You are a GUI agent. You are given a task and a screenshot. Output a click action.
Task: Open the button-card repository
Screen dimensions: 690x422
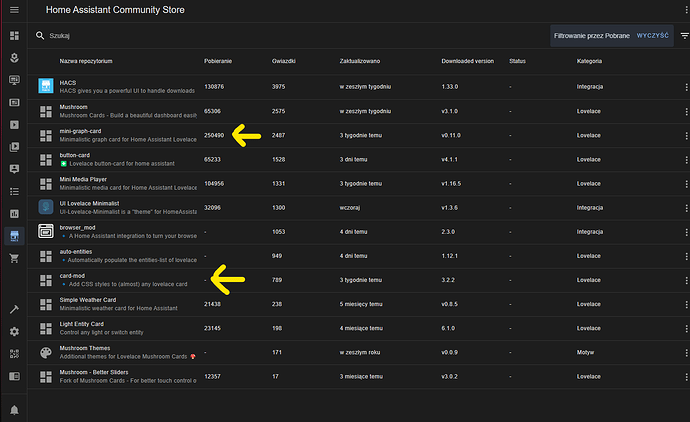click(359, 160)
